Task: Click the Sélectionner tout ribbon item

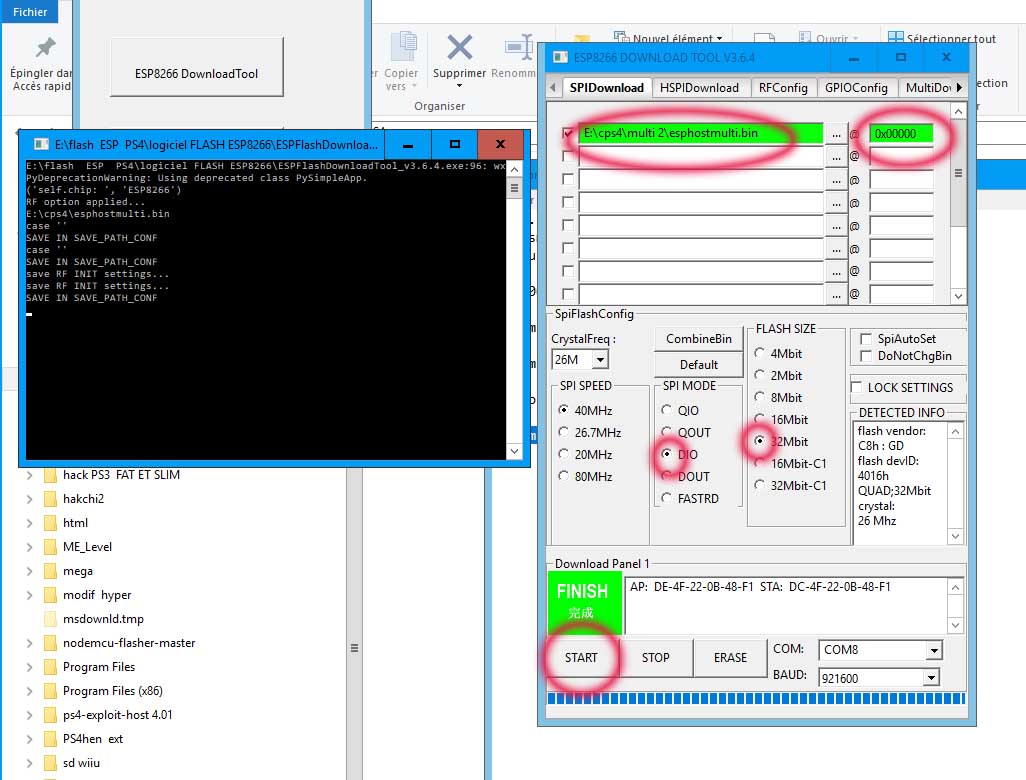Action: coord(942,39)
